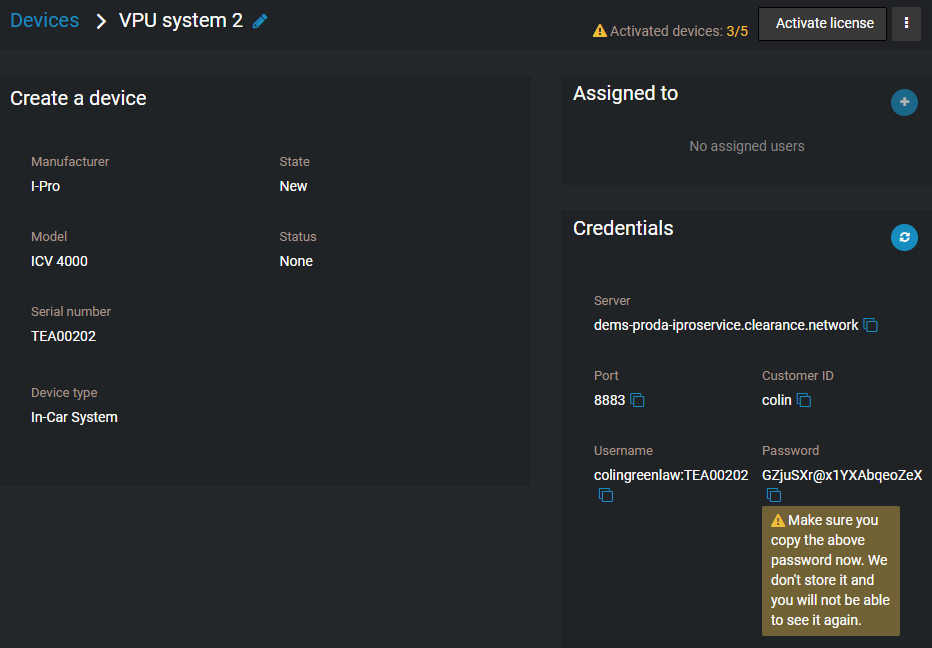This screenshot has height=648, width=932.
Task: Click the password copy warning notice
Action: click(831, 571)
